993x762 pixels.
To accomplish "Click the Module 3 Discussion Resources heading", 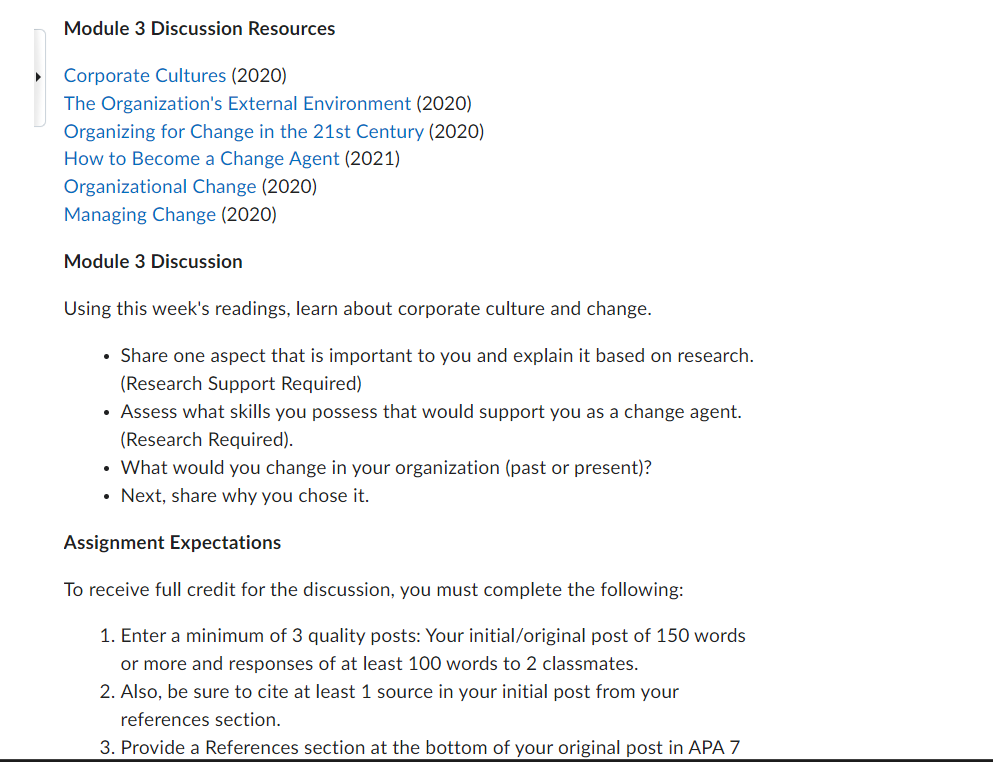I will coord(199,29).
